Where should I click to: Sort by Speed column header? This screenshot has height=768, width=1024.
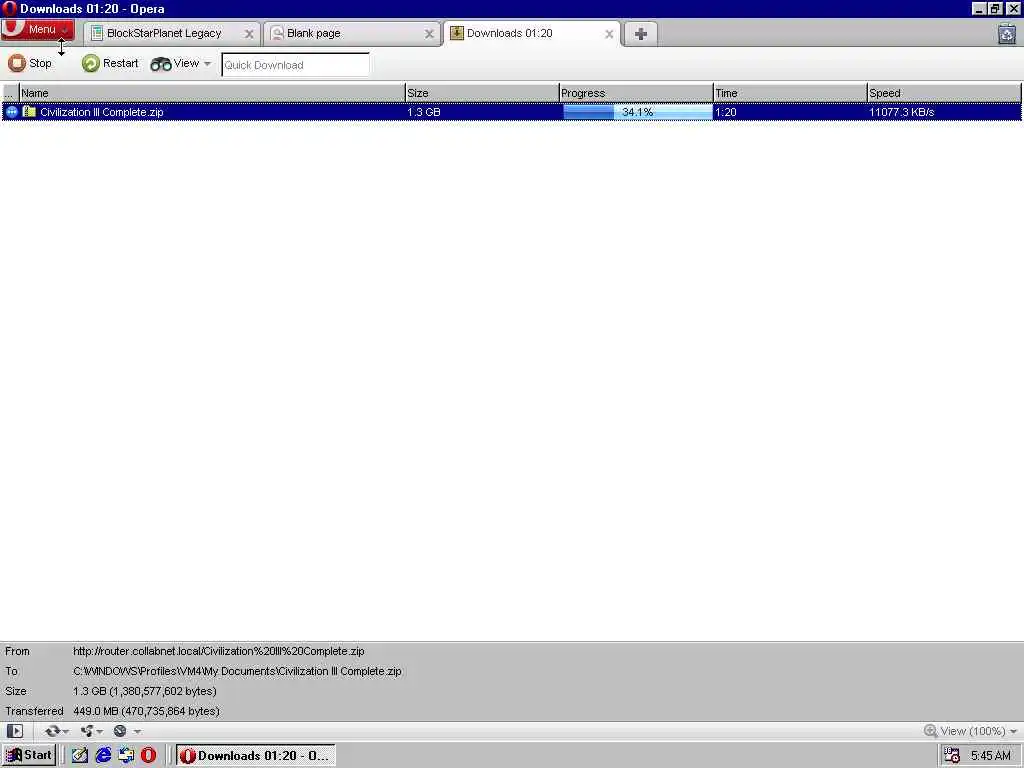point(944,93)
